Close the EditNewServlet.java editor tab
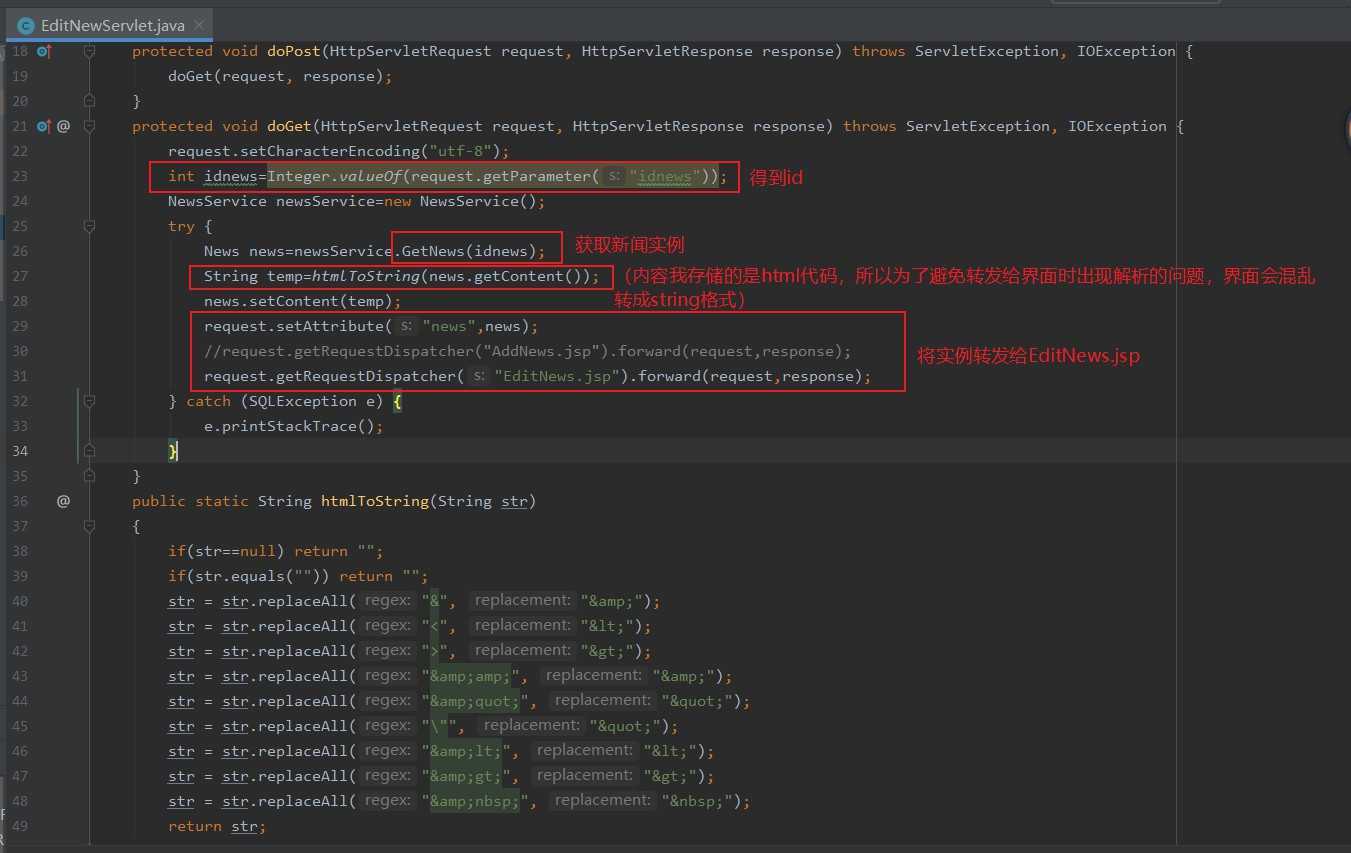 coord(200,25)
